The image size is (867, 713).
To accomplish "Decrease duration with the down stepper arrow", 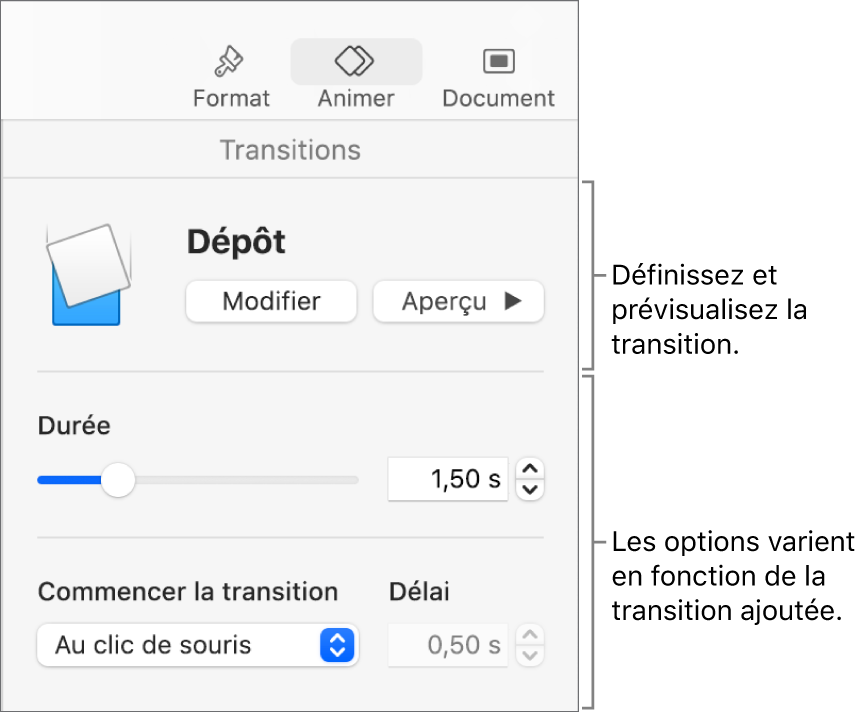I will coord(530,490).
